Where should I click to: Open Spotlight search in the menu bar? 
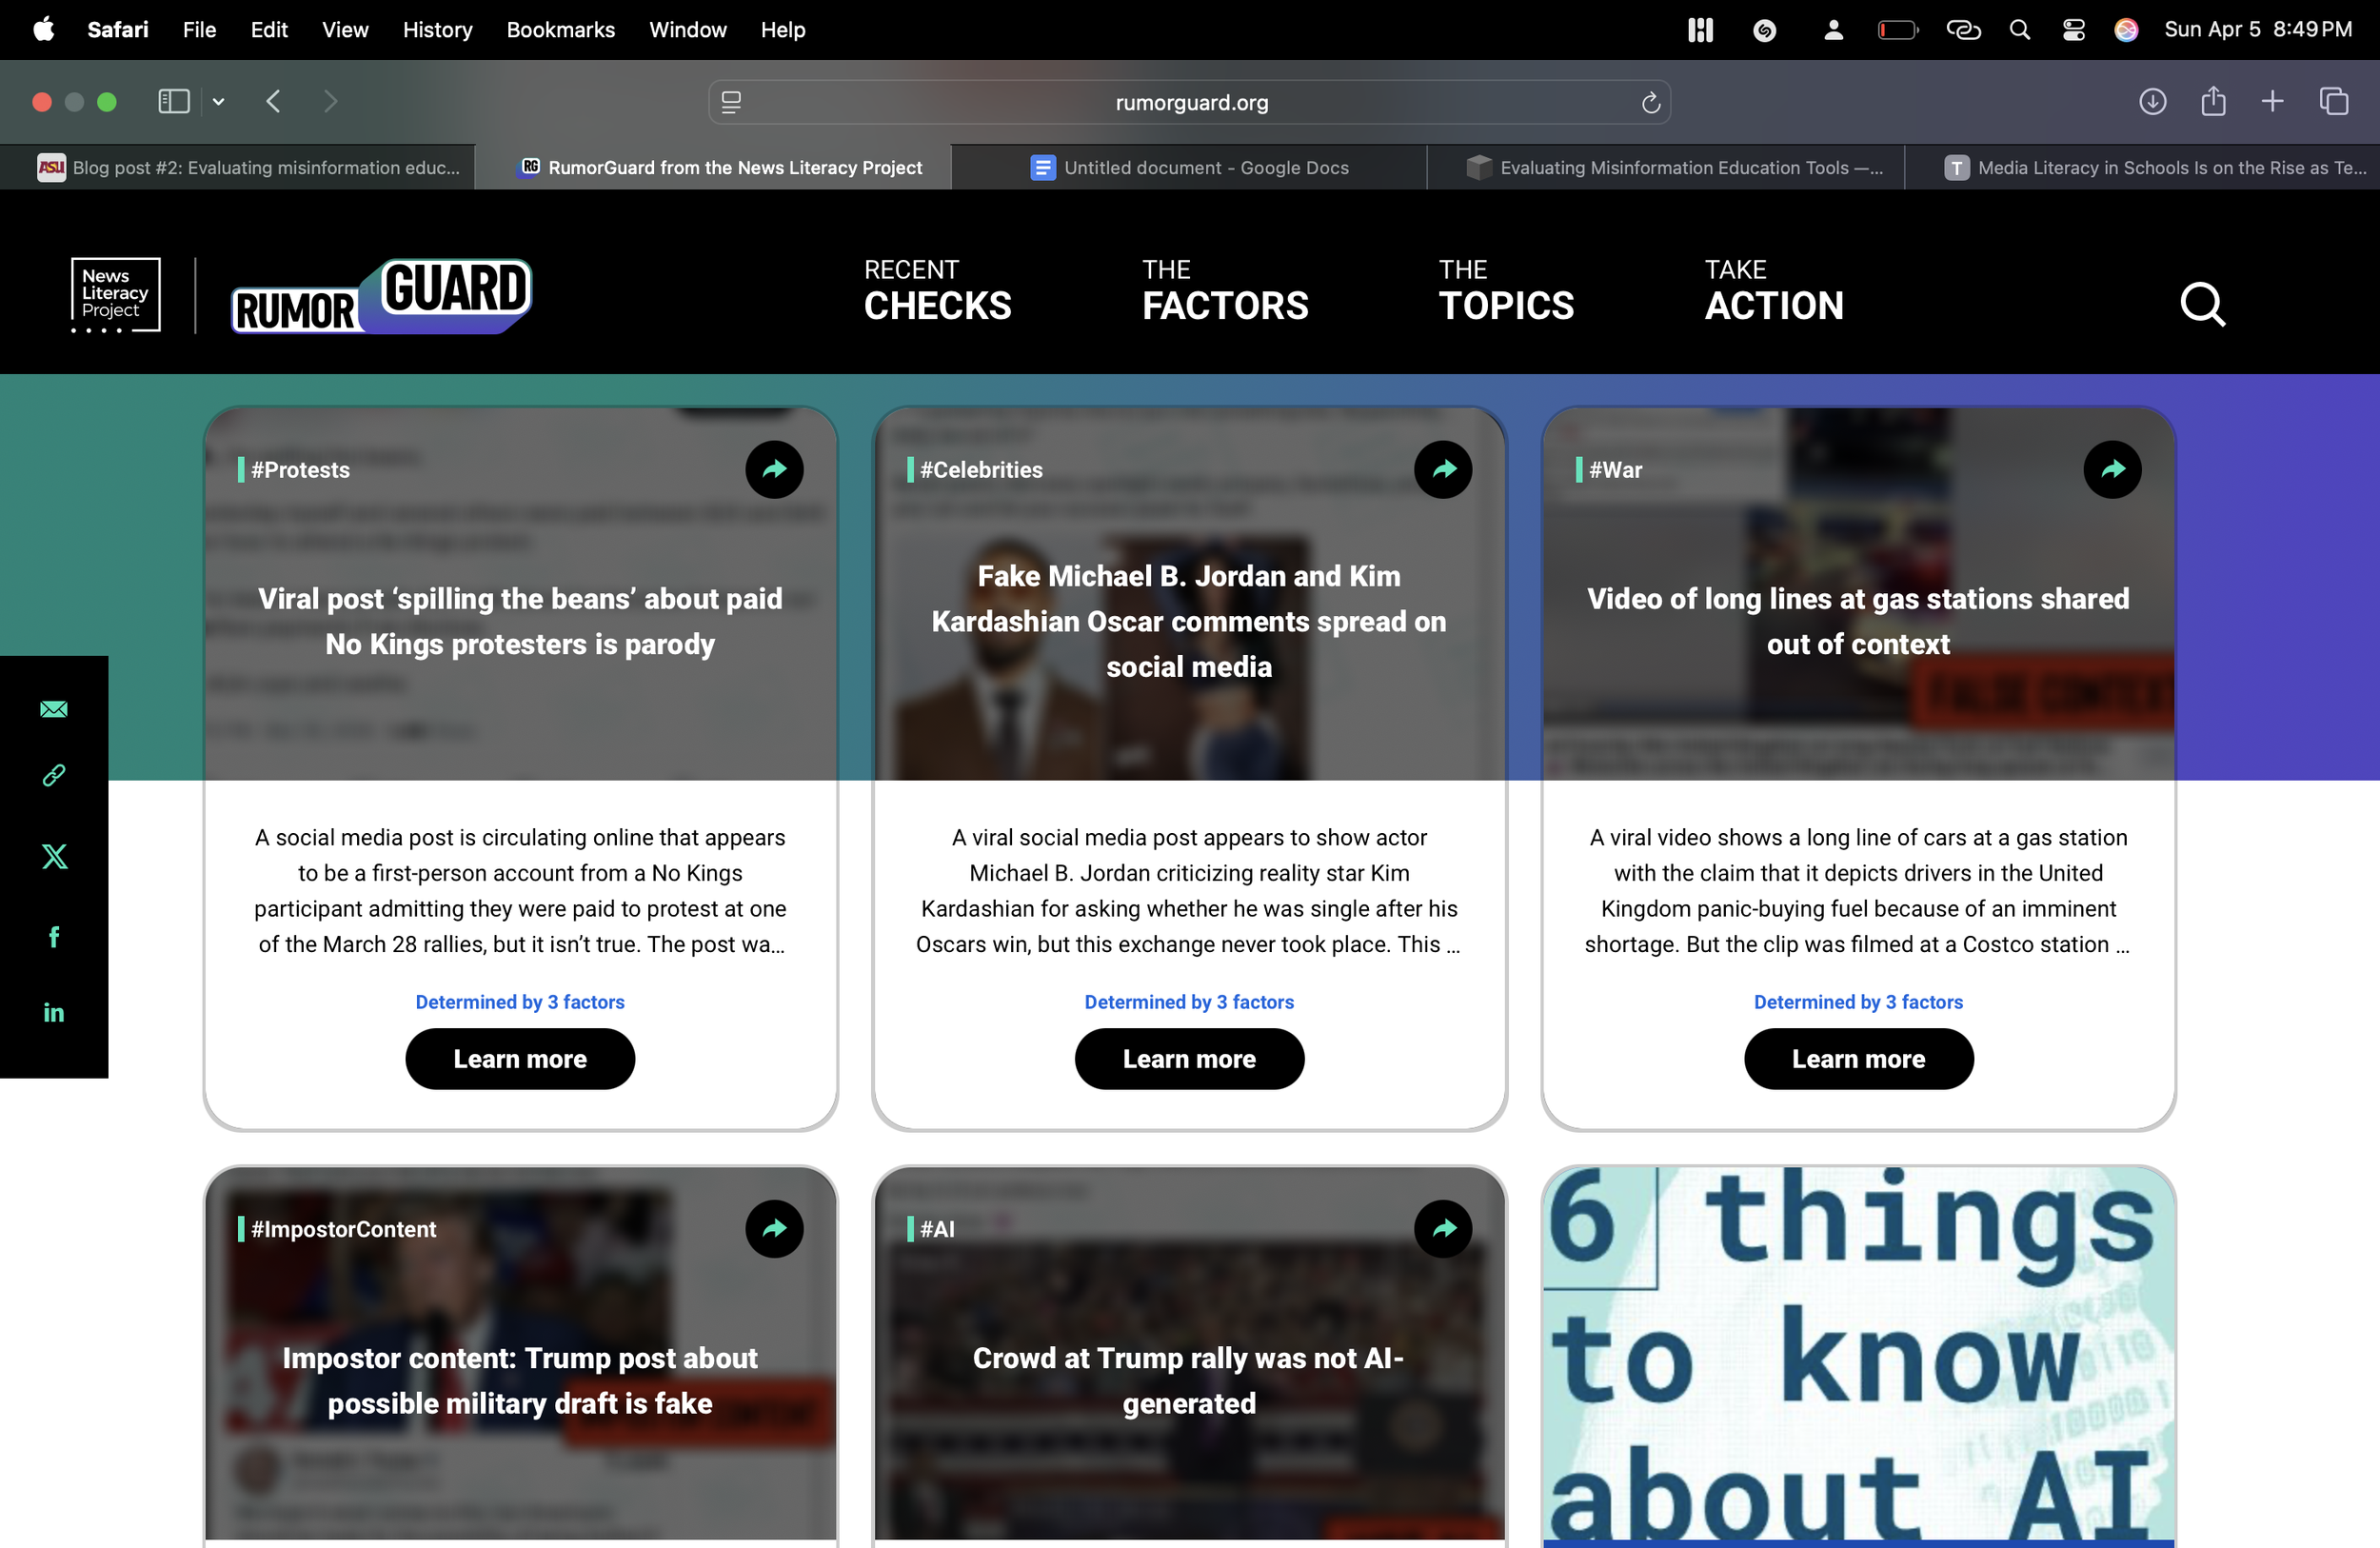[2020, 29]
